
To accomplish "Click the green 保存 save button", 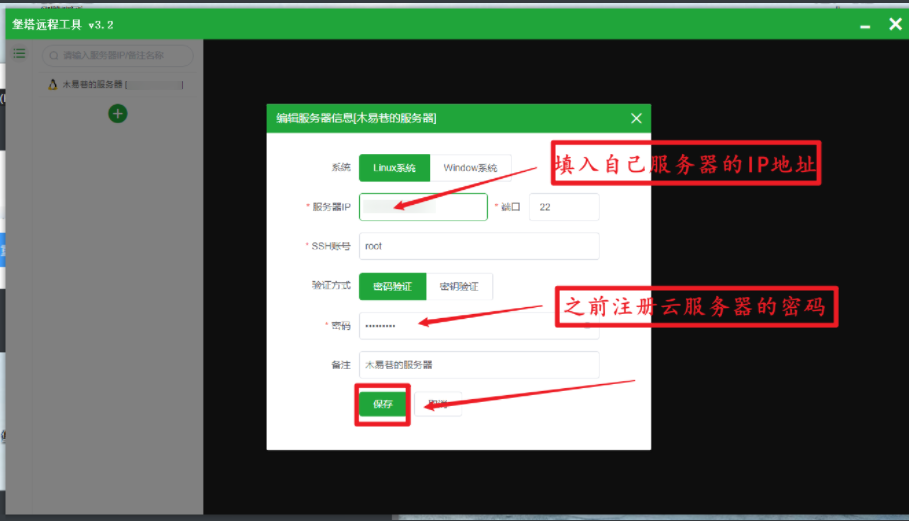I will click(x=383, y=404).
